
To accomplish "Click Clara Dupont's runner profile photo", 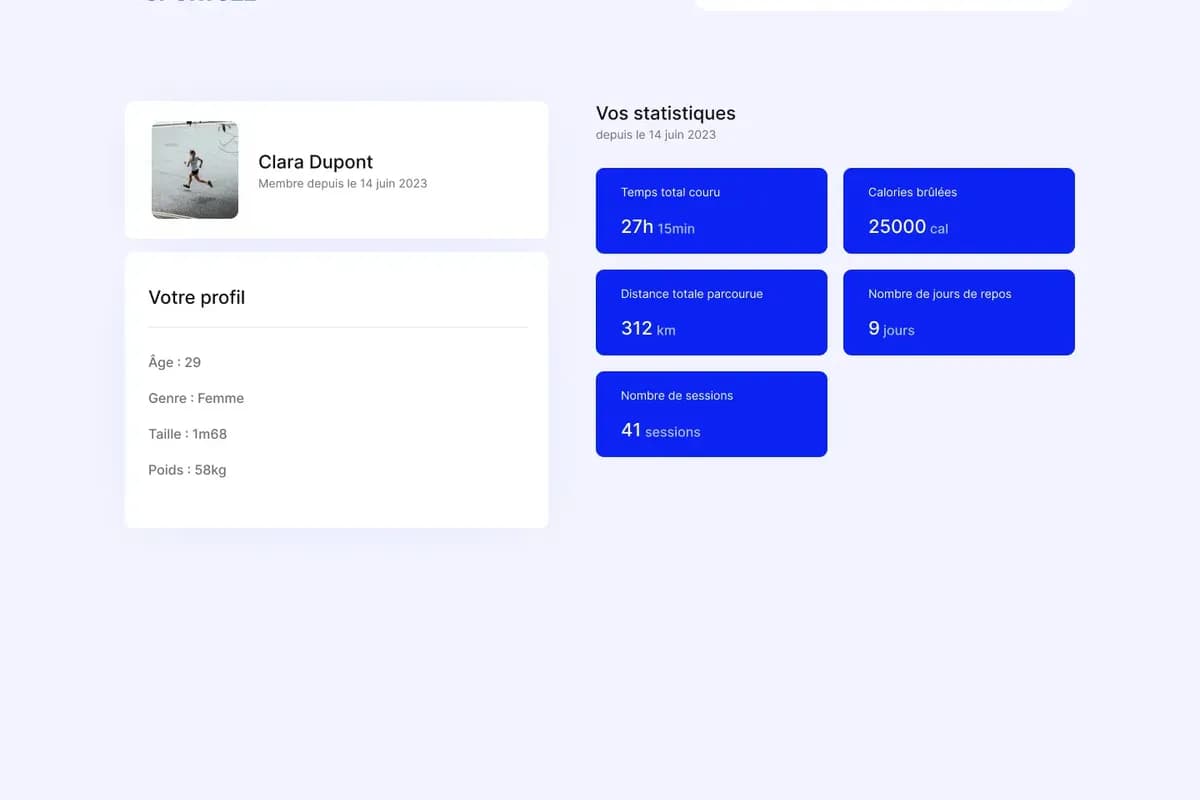I will [195, 170].
